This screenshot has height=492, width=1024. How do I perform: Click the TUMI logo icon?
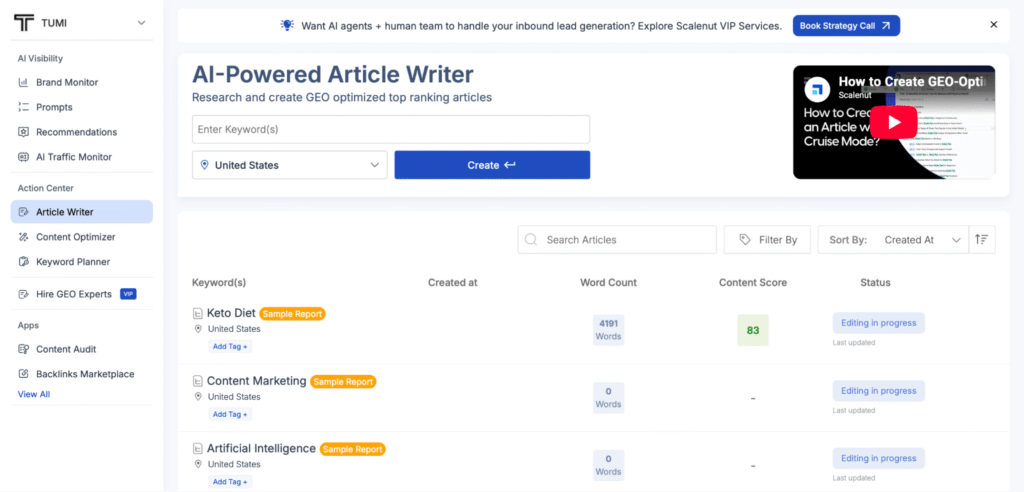click(x=24, y=23)
